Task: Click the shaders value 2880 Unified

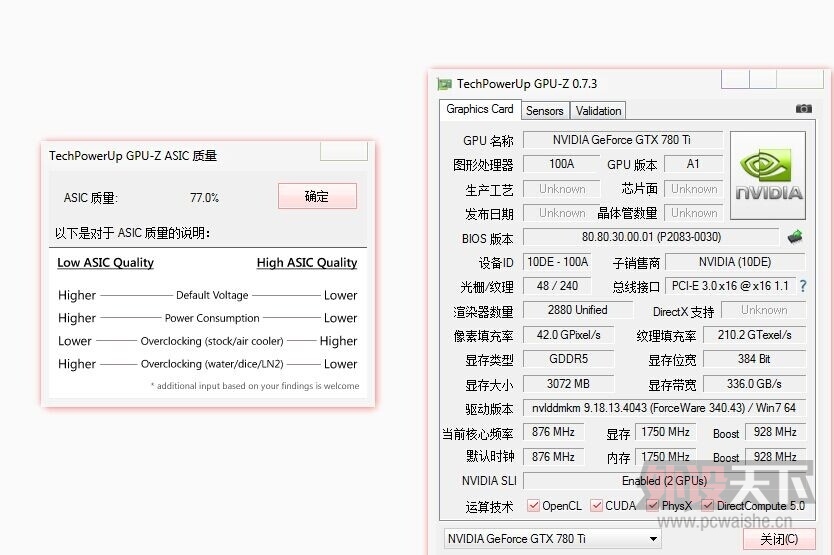Action: tap(578, 310)
